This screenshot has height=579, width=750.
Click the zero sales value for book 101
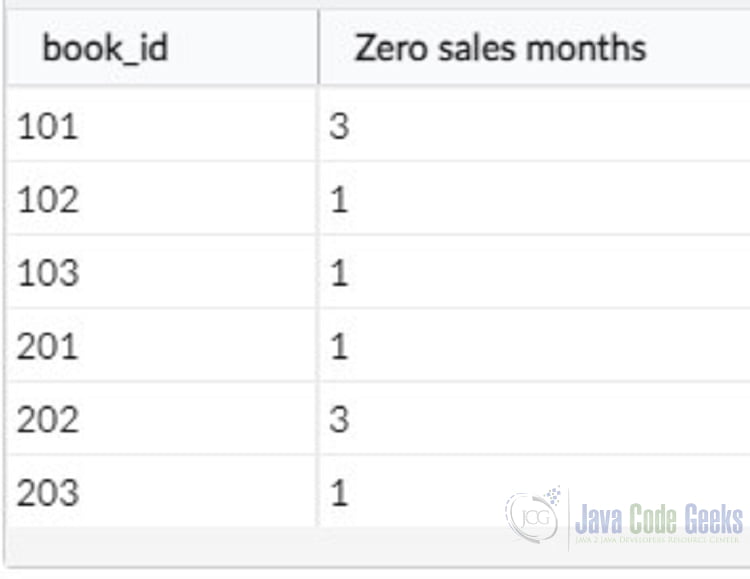(339, 127)
